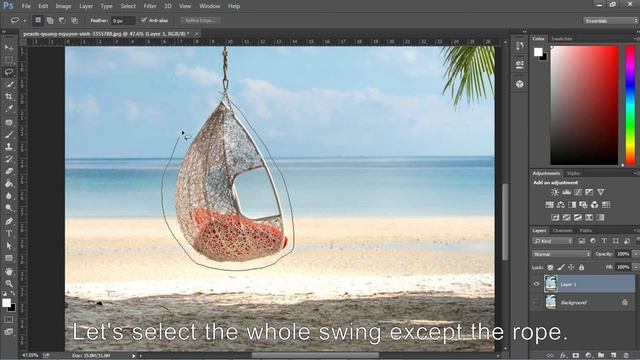Open the History panel icon
The width and height of the screenshot is (640, 360).
(x=520, y=46)
